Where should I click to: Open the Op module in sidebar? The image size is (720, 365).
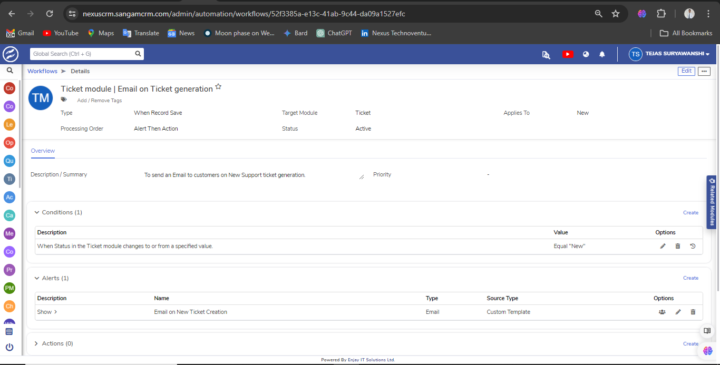coord(9,143)
